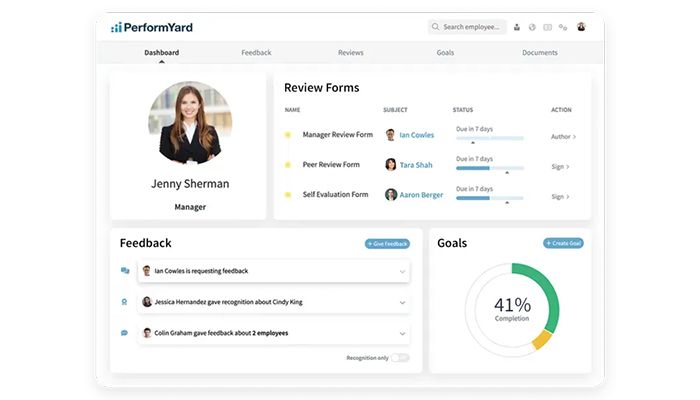Click the recognition badge icon beside Jessica Hernandez
Image resolution: width=700 pixels, height=400 pixels.
125,302
